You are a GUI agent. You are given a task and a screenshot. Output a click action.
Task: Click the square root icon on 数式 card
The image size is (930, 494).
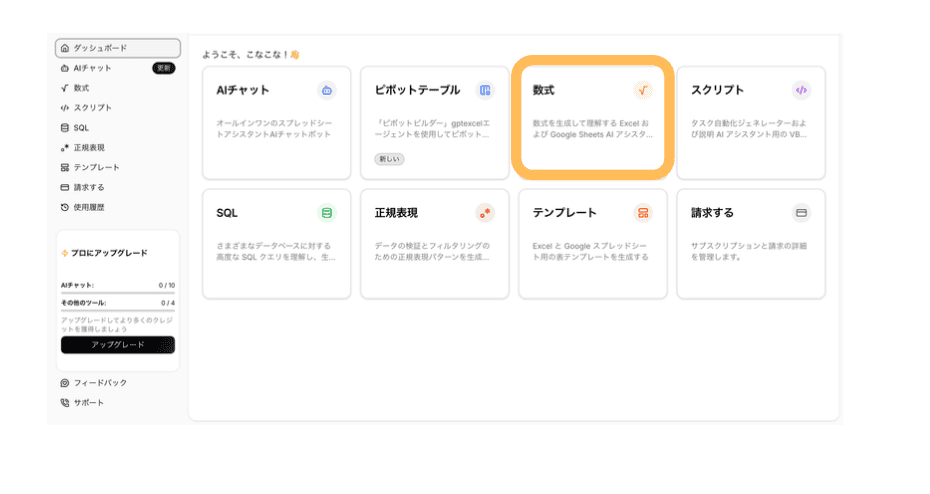[642, 91]
